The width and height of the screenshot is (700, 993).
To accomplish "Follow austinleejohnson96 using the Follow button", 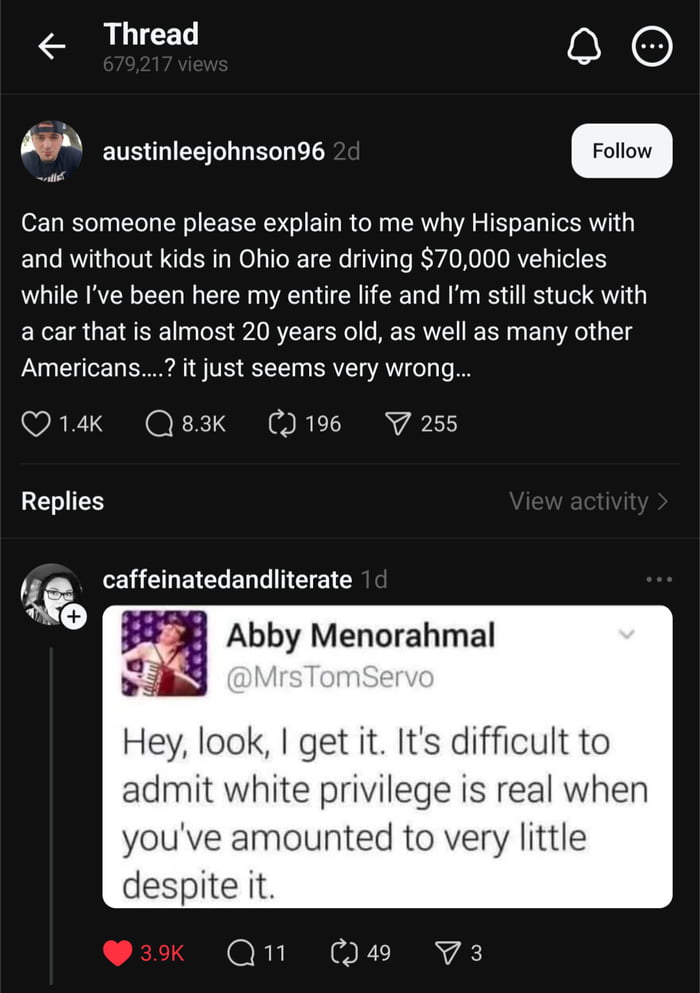I will 621,151.
